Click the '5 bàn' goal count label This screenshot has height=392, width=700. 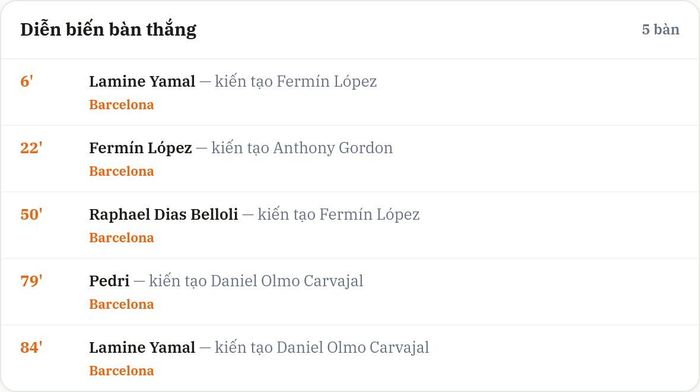click(660, 29)
